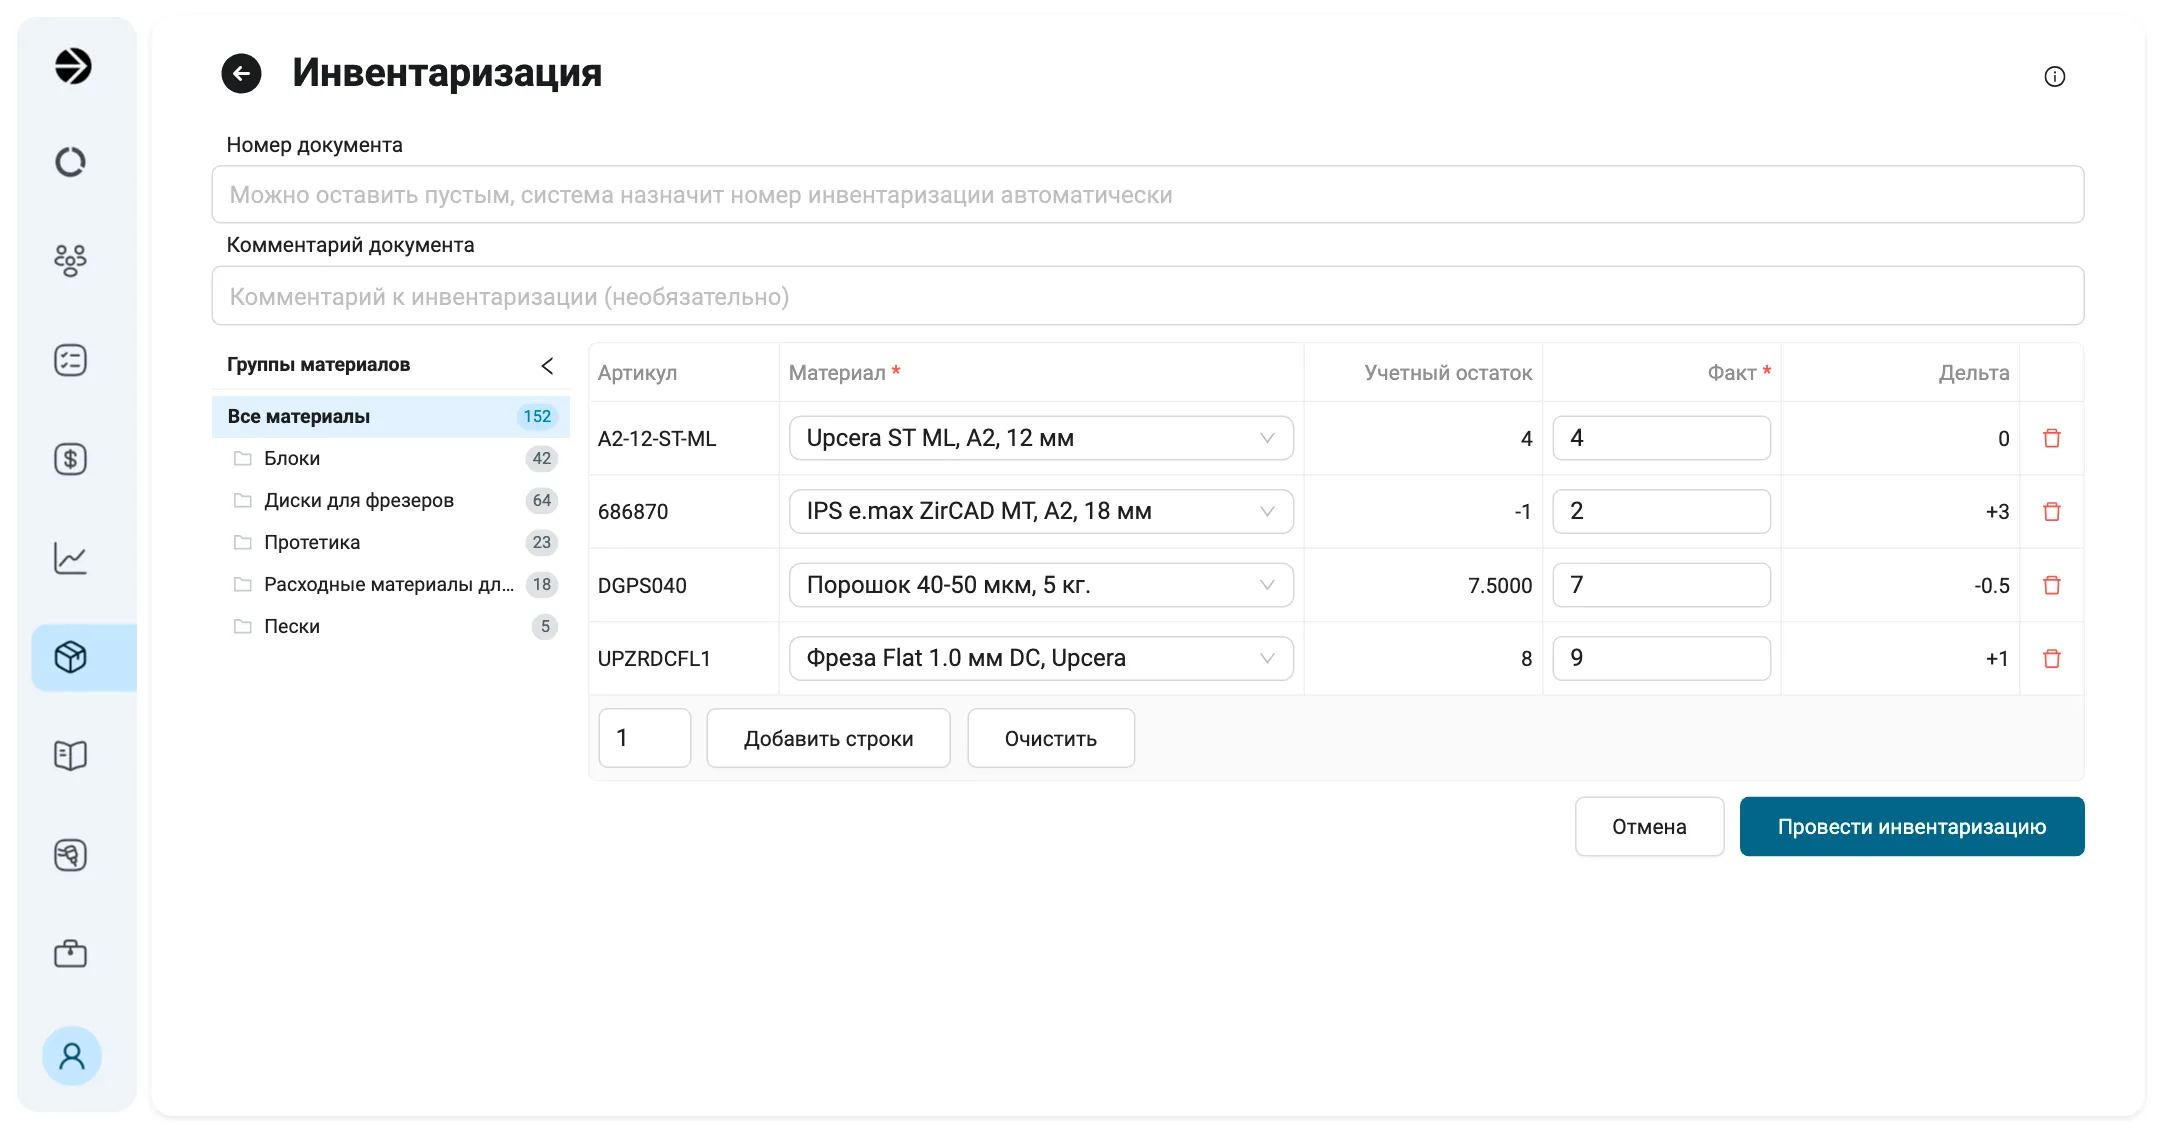The width and height of the screenshot is (2160, 1131).
Task: Click the back arrow next to Инвентаризация
Action: tap(241, 73)
